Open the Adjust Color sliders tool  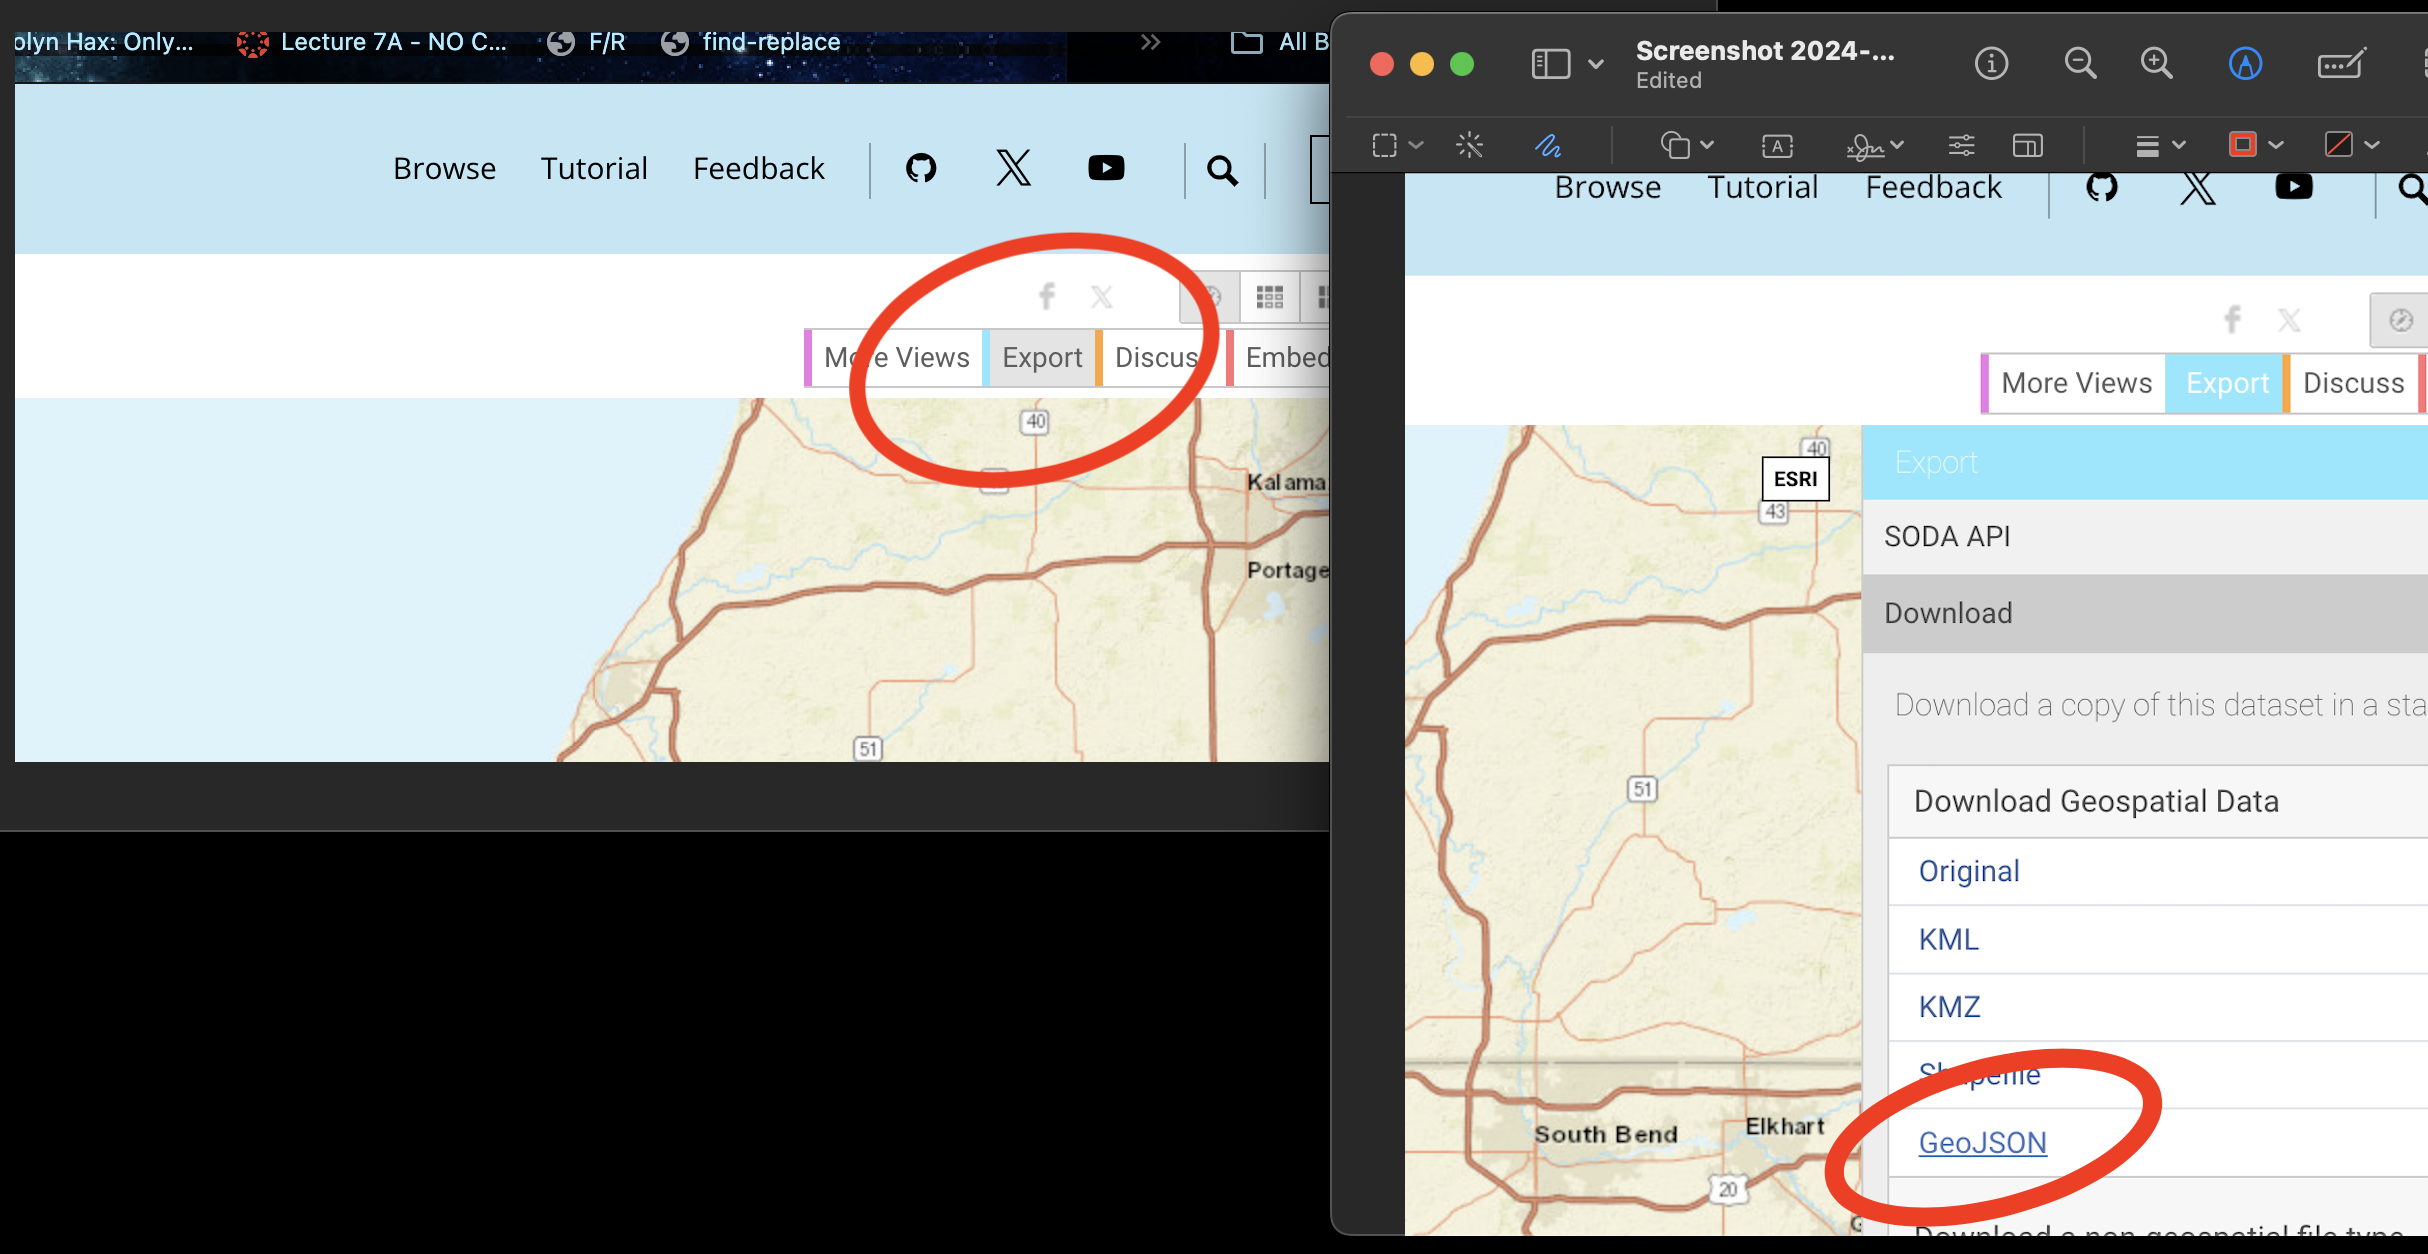[x=1961, y=146]
